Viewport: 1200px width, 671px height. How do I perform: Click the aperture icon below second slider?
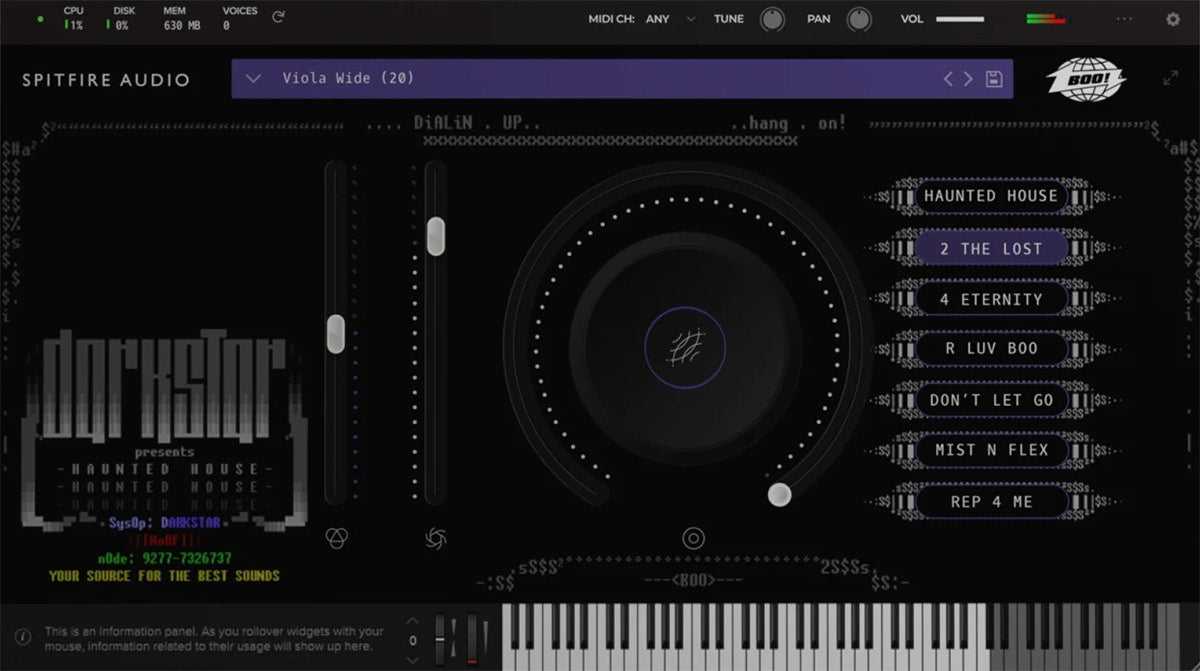[435, 538]
